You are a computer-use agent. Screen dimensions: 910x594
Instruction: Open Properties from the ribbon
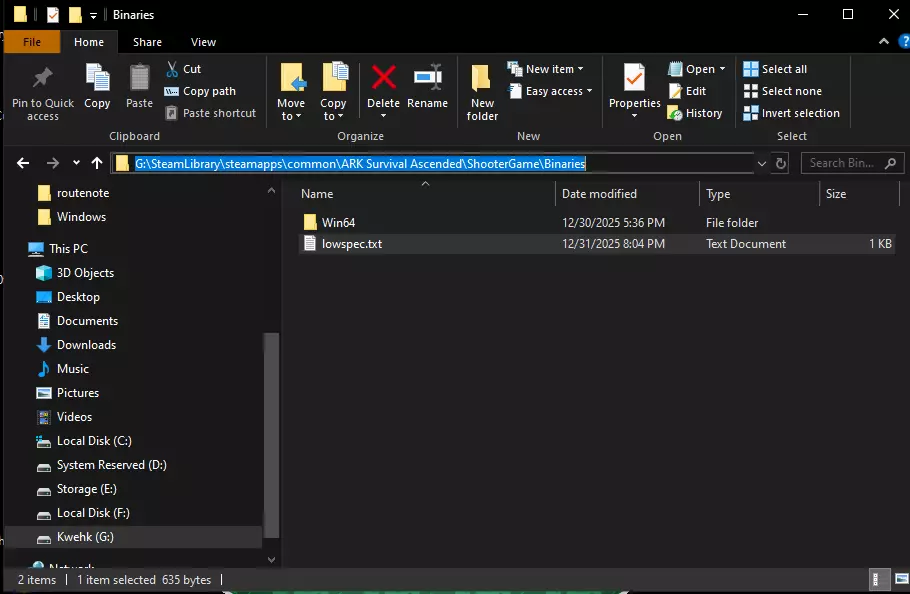634,78
